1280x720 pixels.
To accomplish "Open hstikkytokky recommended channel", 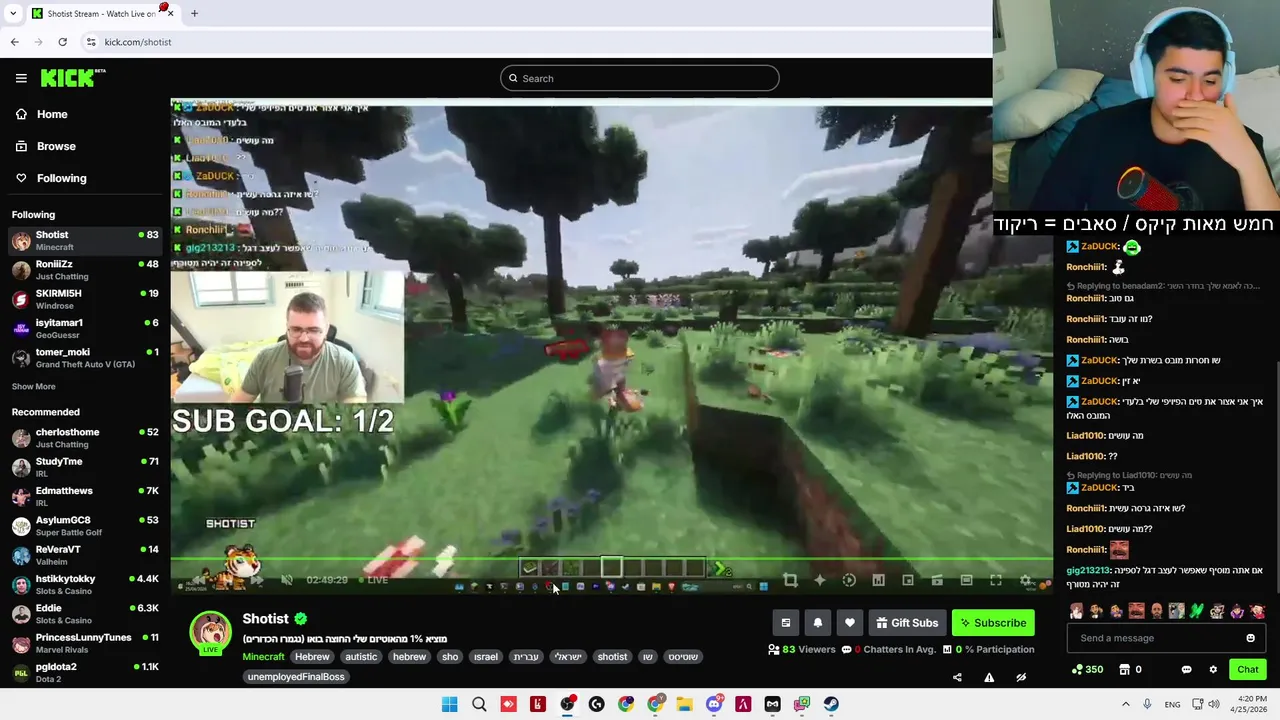I will (85, 584).
